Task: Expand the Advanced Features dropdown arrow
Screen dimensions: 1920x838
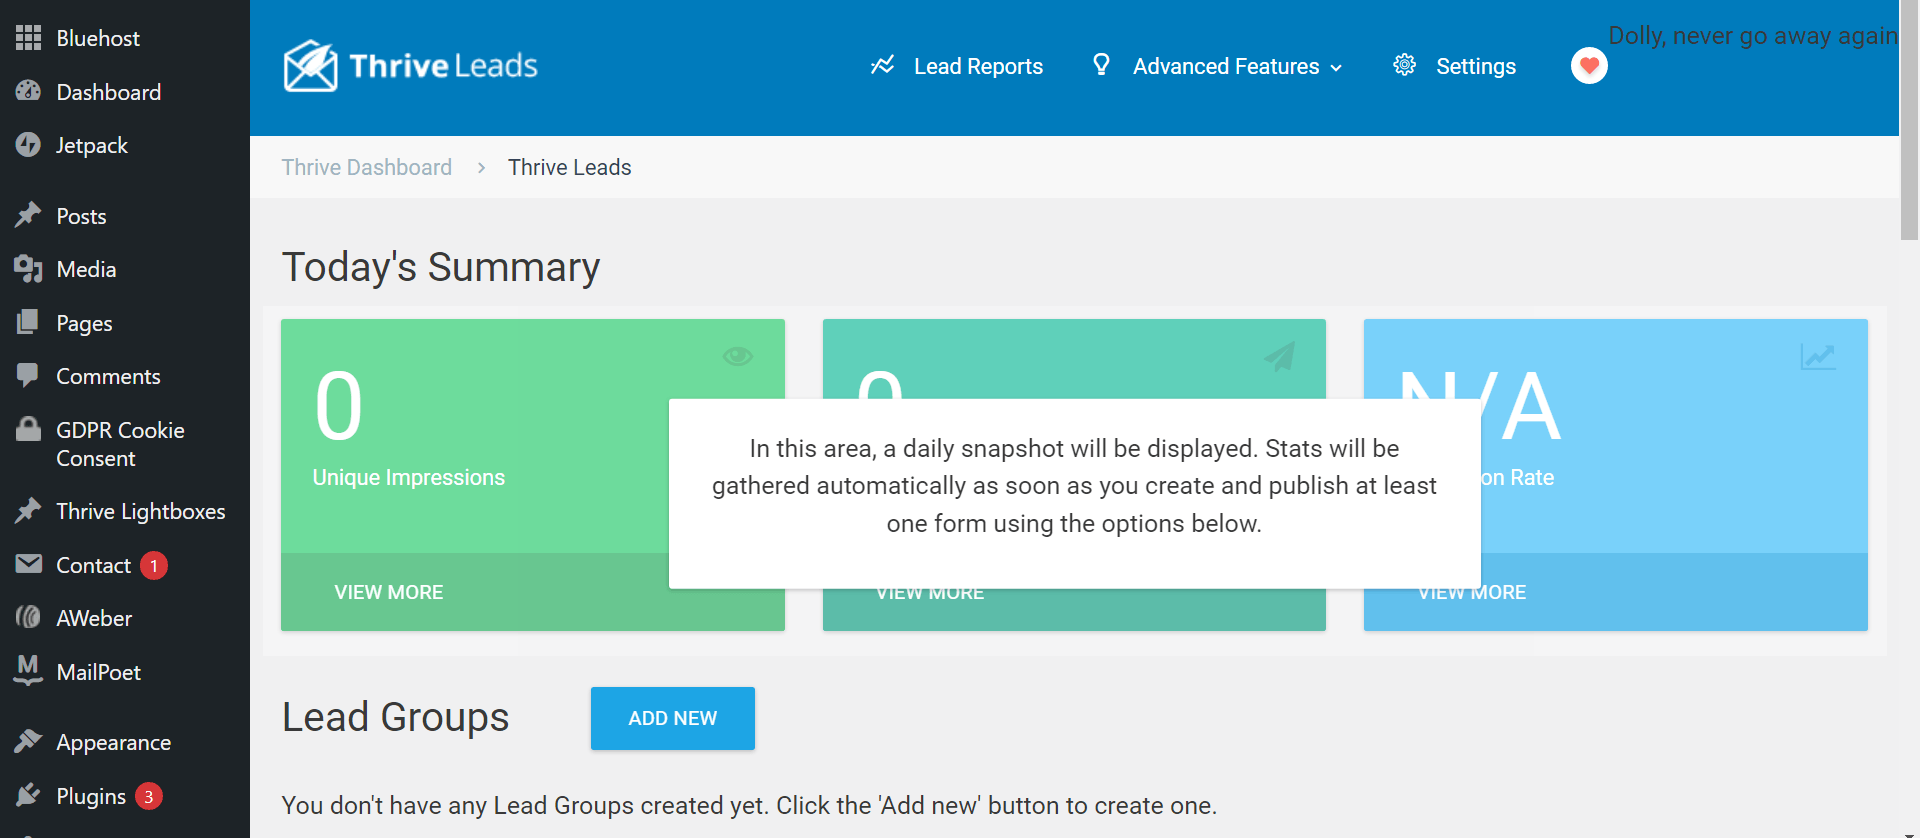Action: click(x=1336, y=68)
